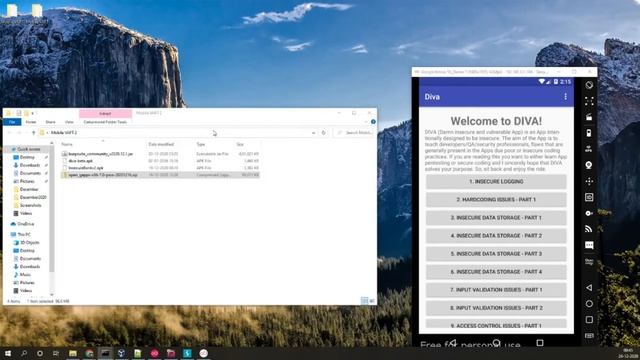The height and width of the screenshot is (360, 640).
Task: Select the open_gapps zip file row
Action: tap(160, 175)
